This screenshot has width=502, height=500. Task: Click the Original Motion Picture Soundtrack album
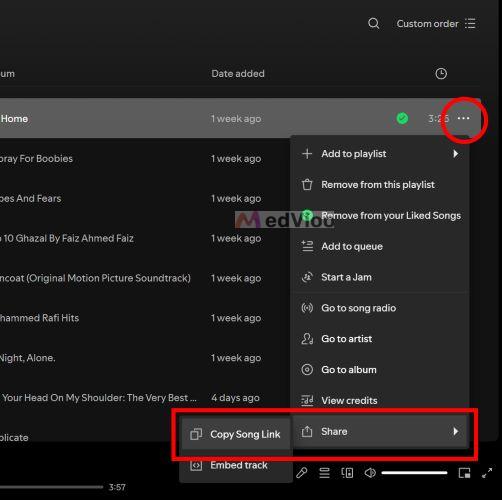tap(95, 278)
